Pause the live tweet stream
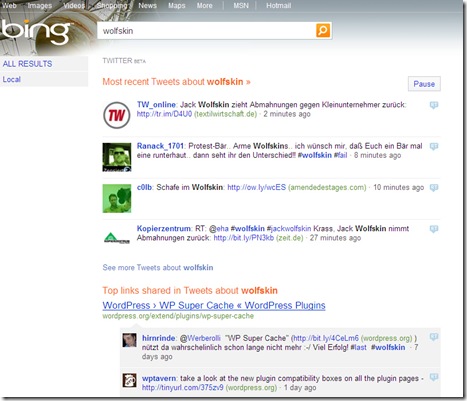This screenshot has width=467, height=401. [424, 84]
